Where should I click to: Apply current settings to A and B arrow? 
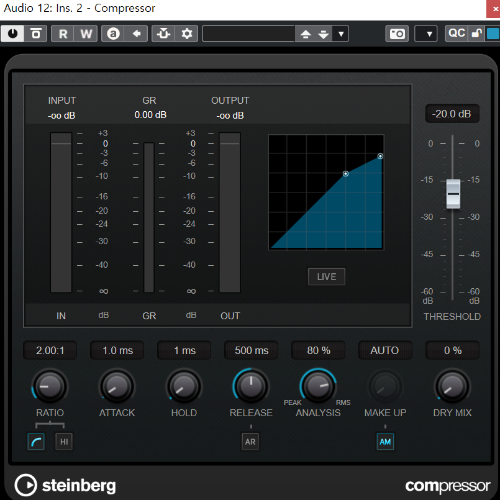(136, 34)
